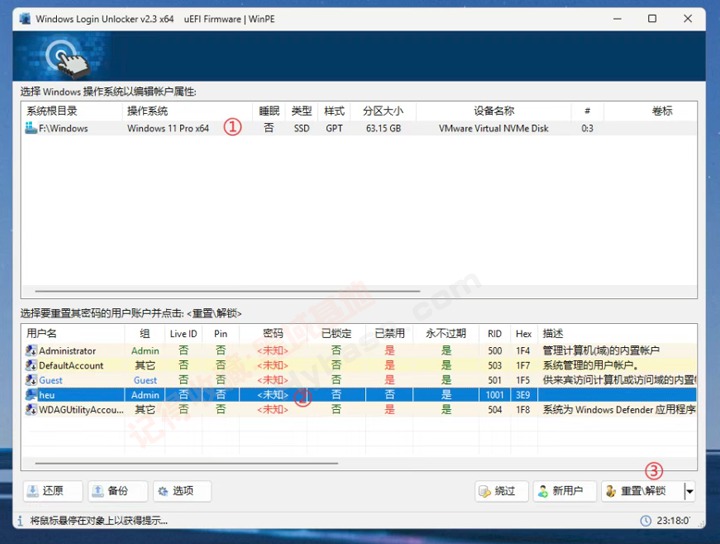
Task: Click the system list horizontal scrollbar
Action: [227, 291]
